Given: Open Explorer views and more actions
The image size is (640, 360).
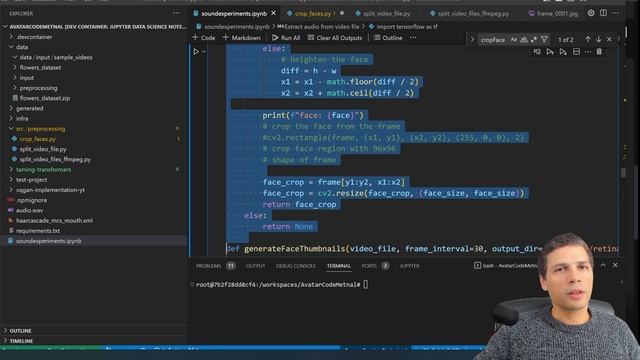Looking at the screenshot, I should pos(176,13).
